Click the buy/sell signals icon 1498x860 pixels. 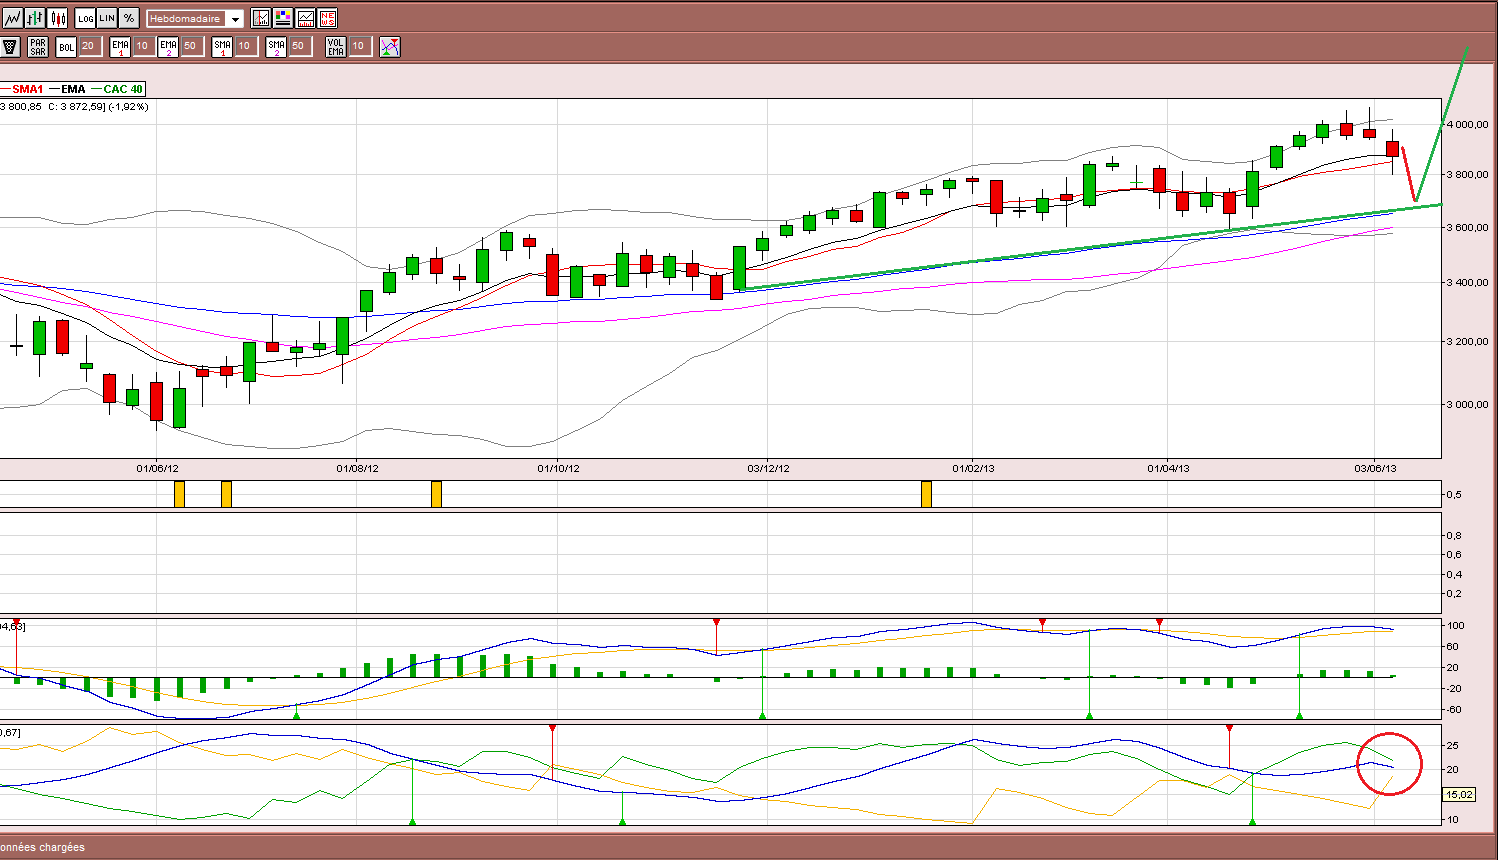[x=390, y=46]
